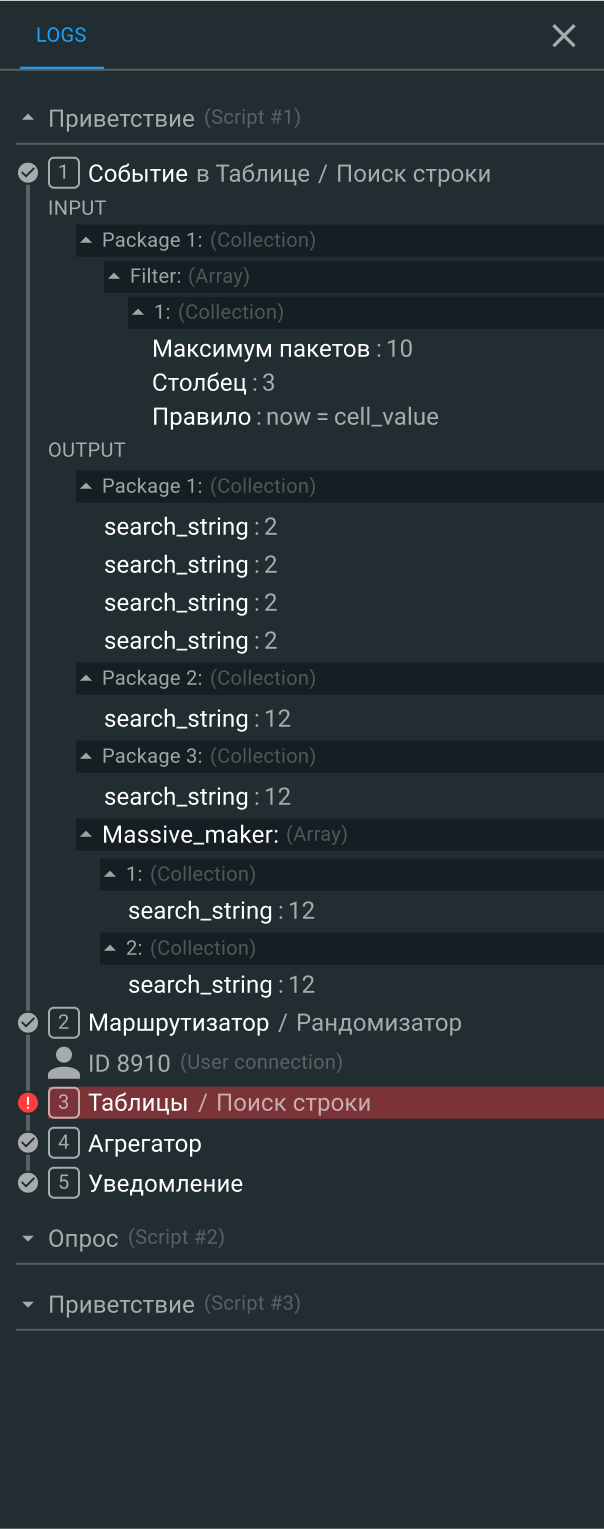
Task: Click step number 3 badge on red row
Action: click(x=64, y=1103)
